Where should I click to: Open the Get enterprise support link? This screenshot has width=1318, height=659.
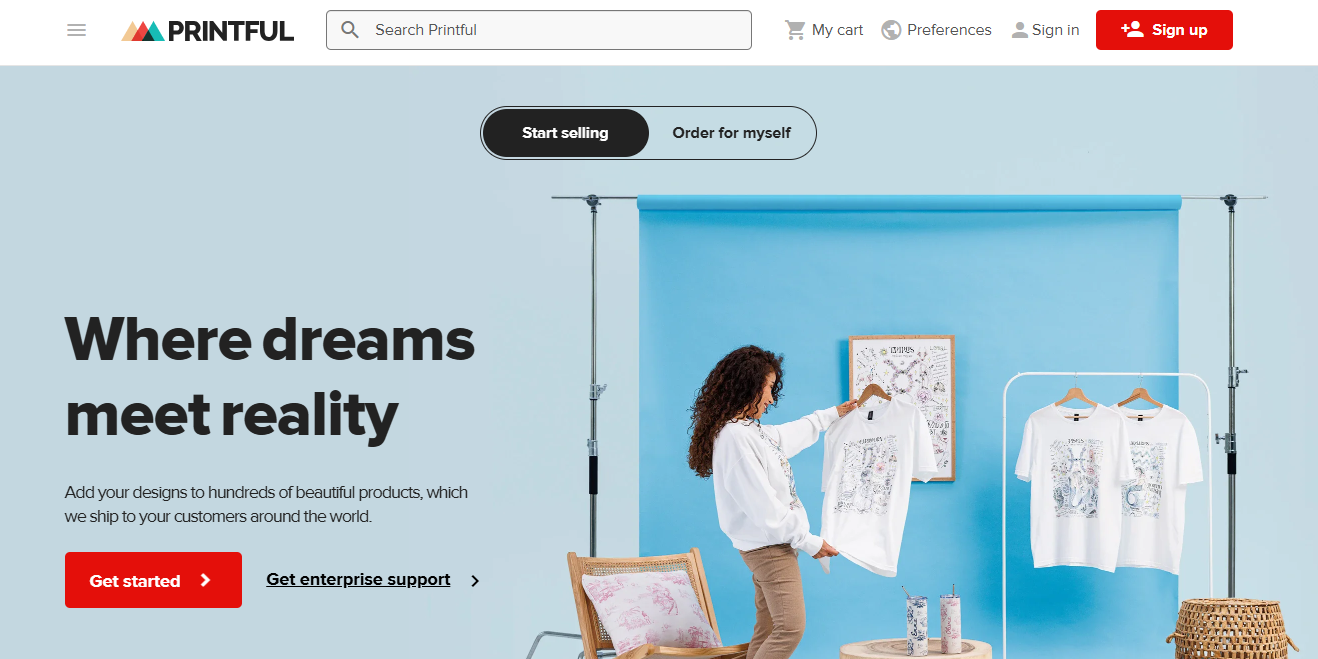click(x=358, y=580)
